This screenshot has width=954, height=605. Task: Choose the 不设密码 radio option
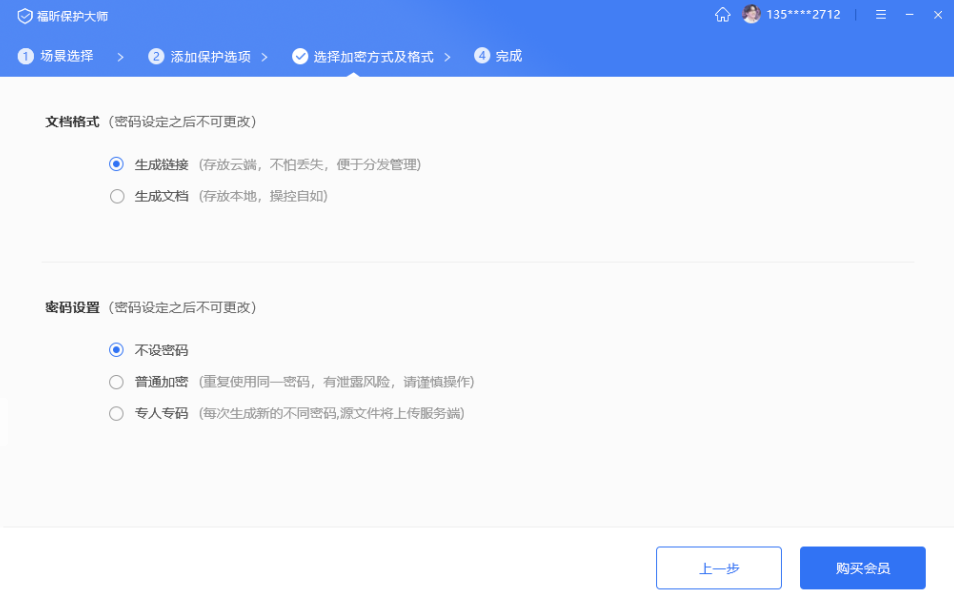117,350
